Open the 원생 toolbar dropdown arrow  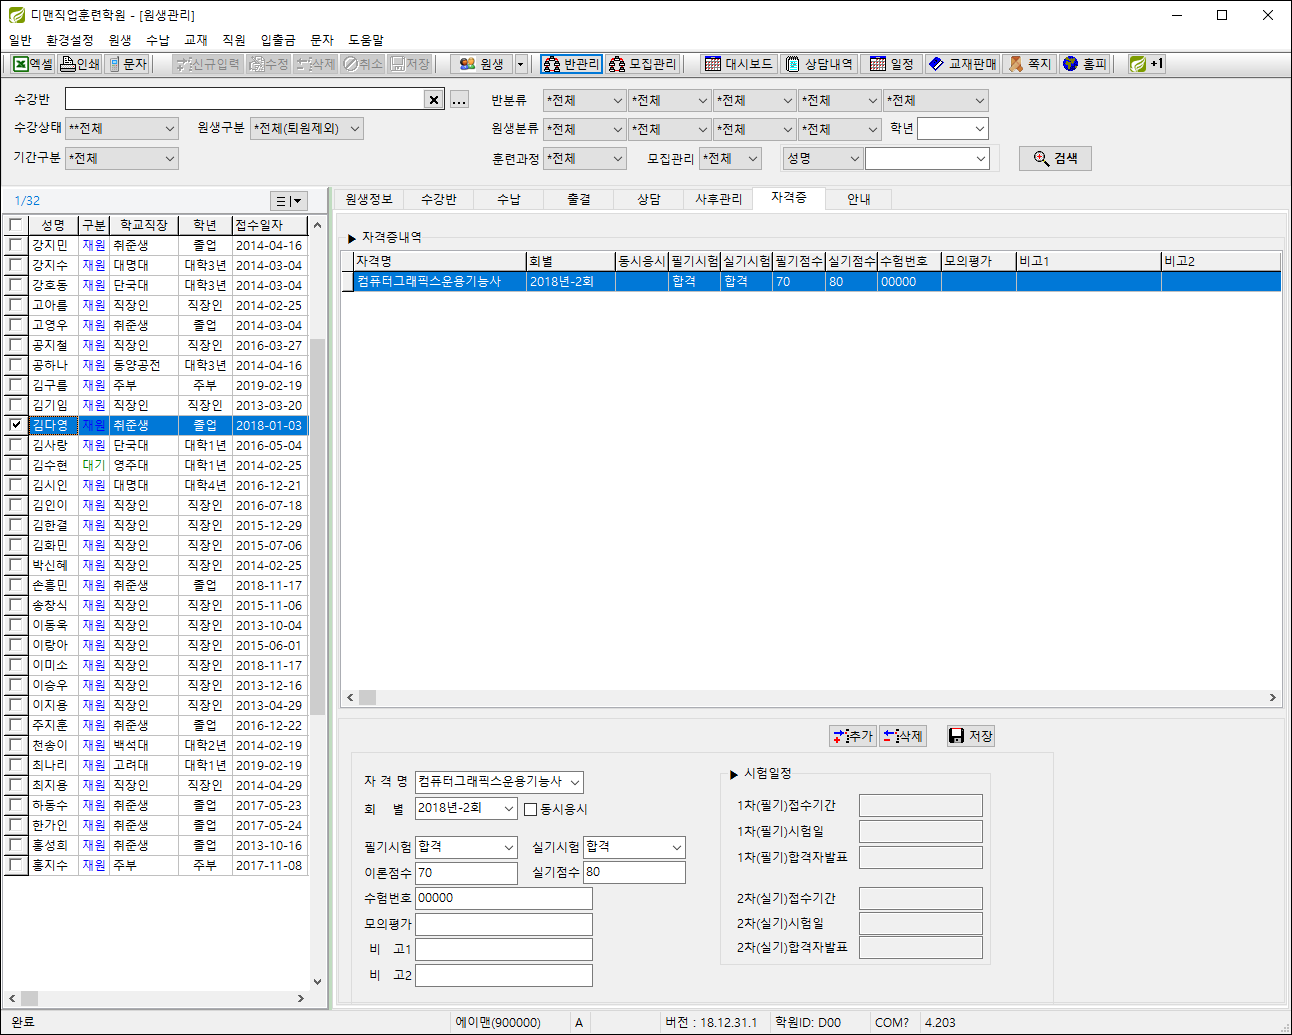click(520, 64)
